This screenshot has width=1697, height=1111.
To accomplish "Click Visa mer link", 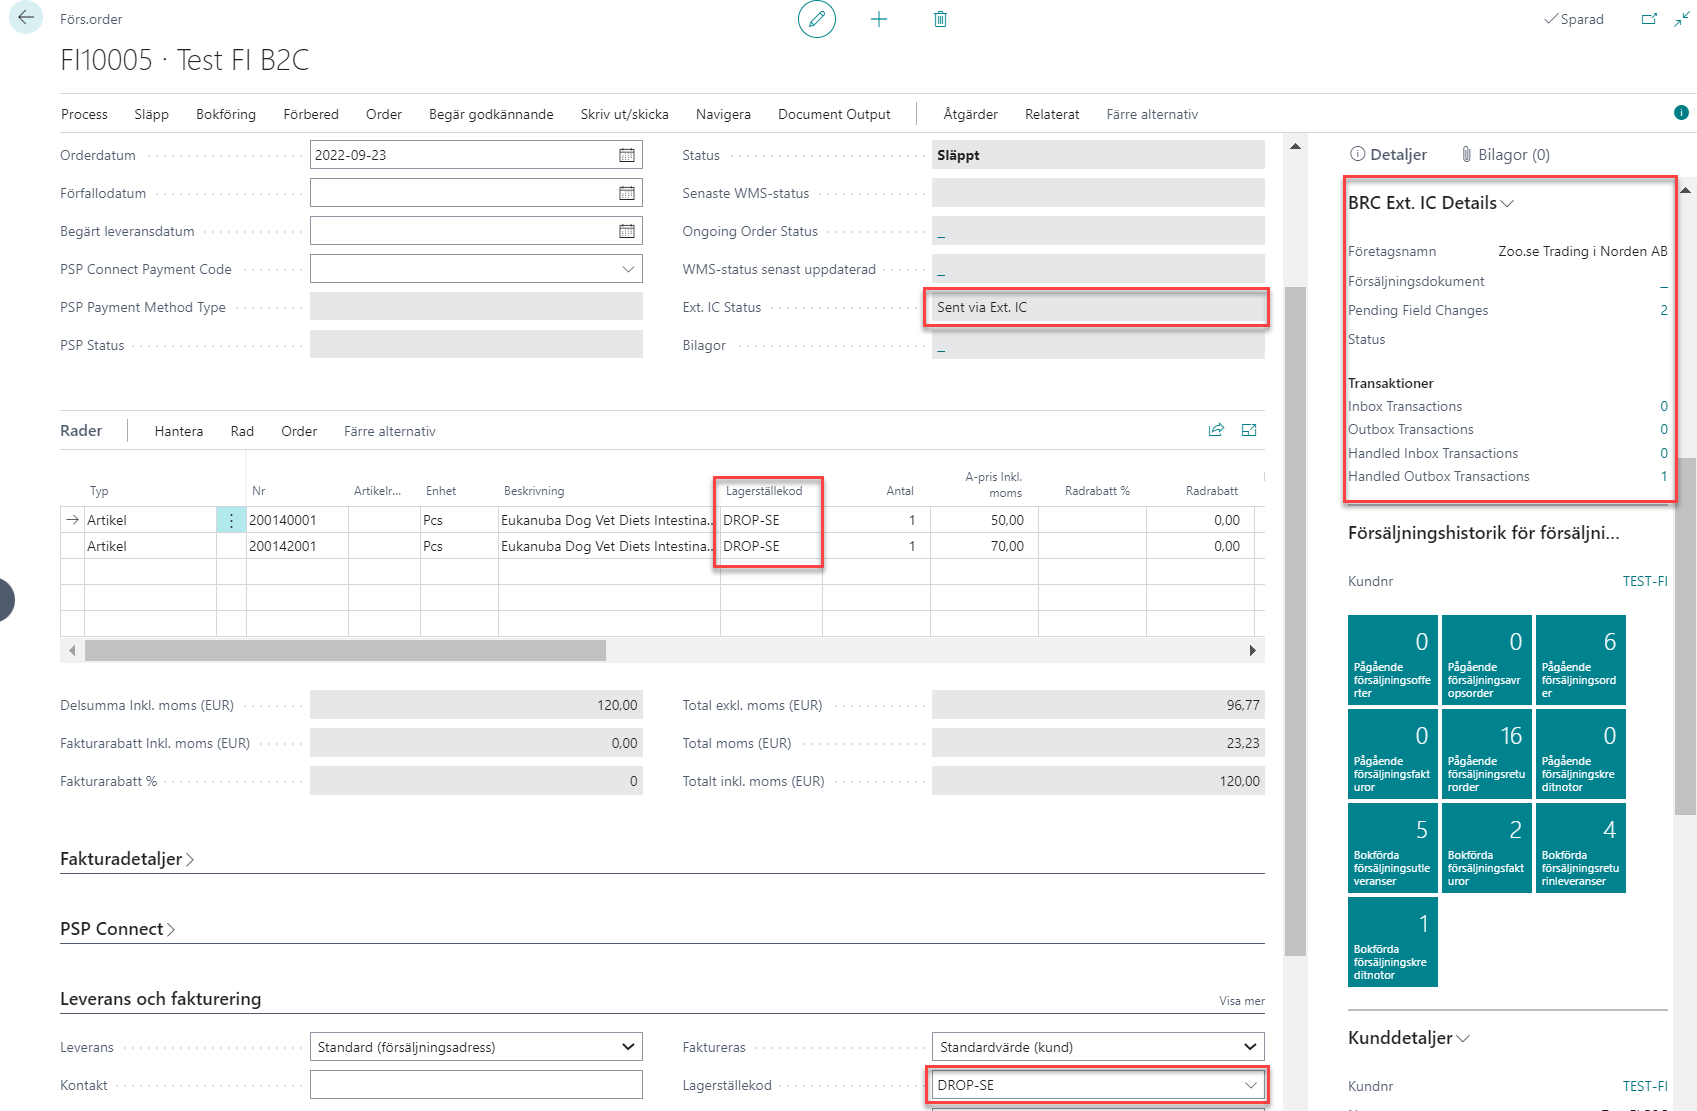I will point(1241,1001).
